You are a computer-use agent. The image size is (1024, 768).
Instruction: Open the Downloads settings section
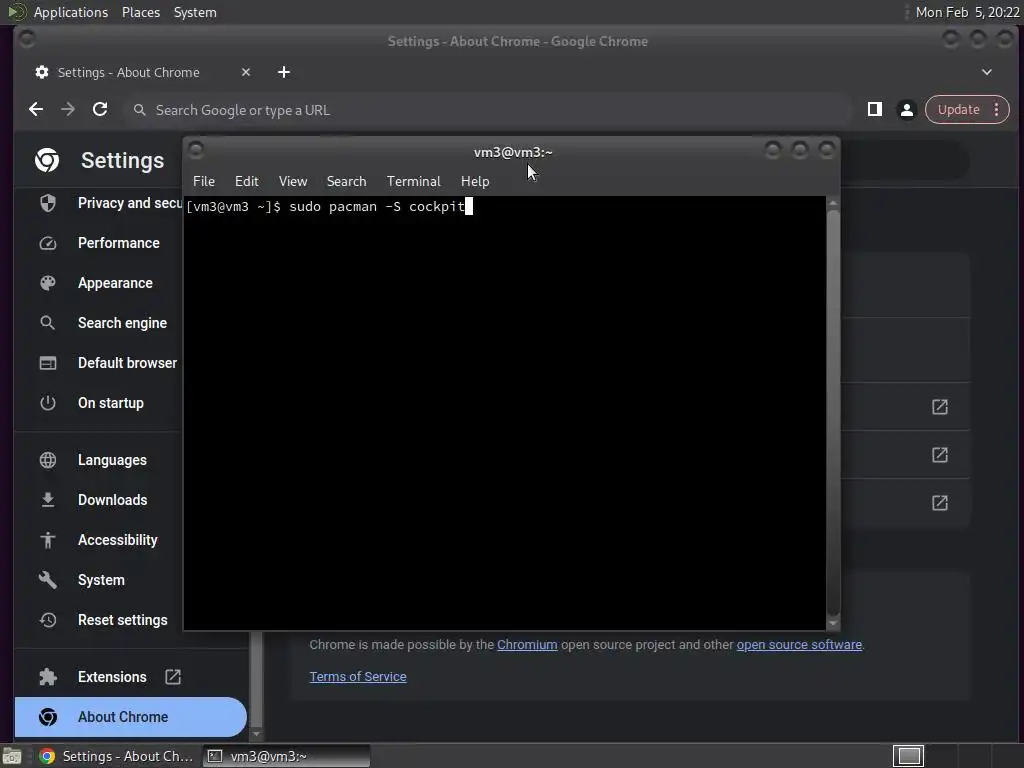(x=112, y=500)
